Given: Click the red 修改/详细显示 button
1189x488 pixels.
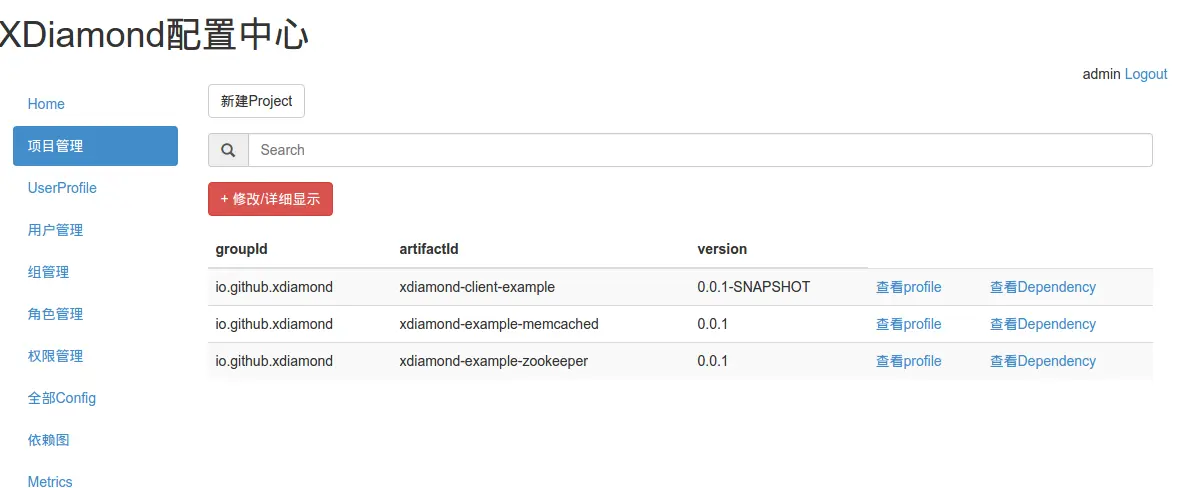Looking at the screenshot, I should click(x=270, y=199).
